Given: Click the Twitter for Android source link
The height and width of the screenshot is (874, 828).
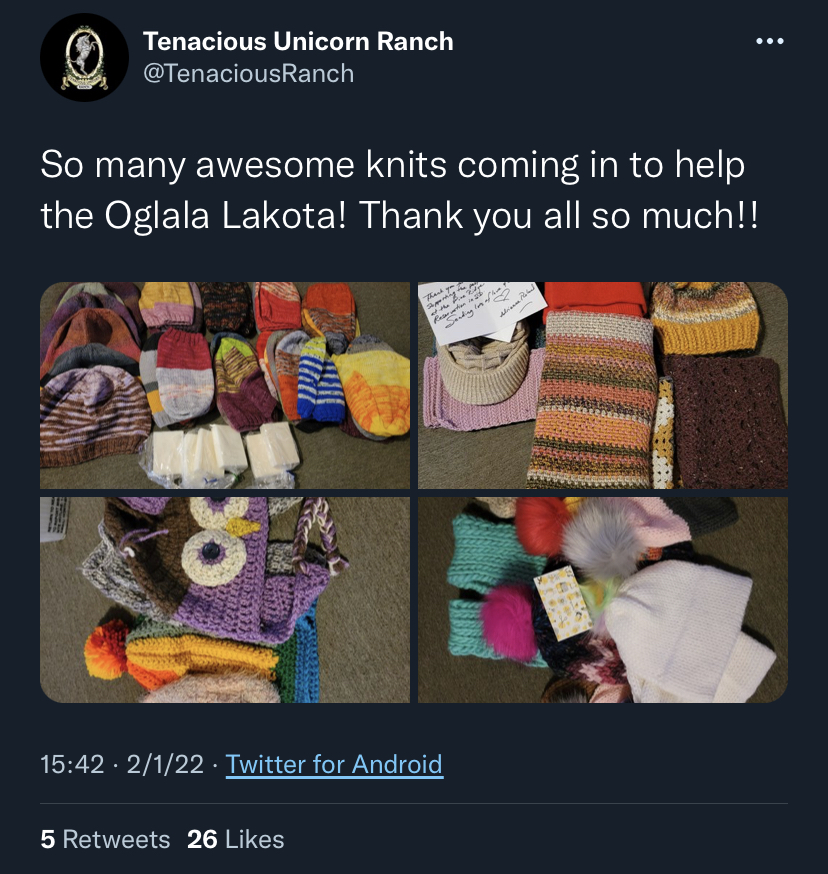Looking at the screenshot, I should (x=334, y=764).
